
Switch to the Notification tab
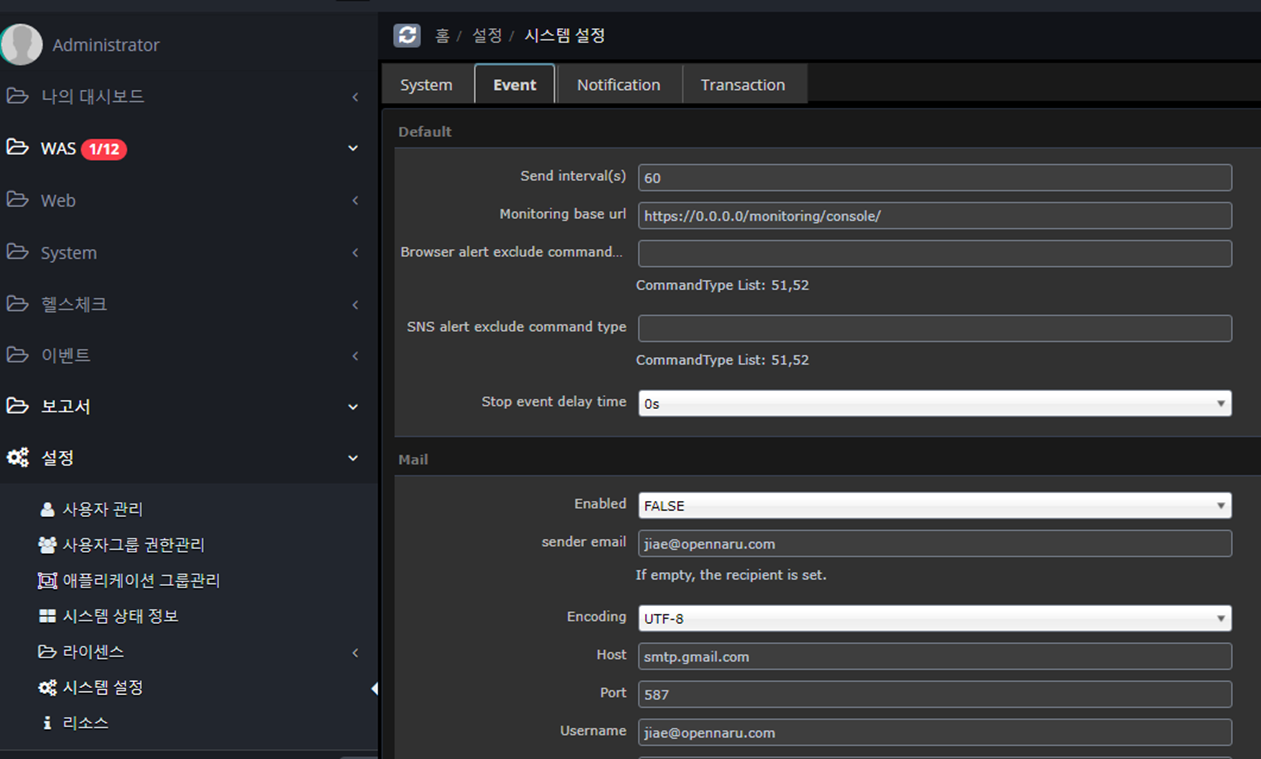click(618, 85)
